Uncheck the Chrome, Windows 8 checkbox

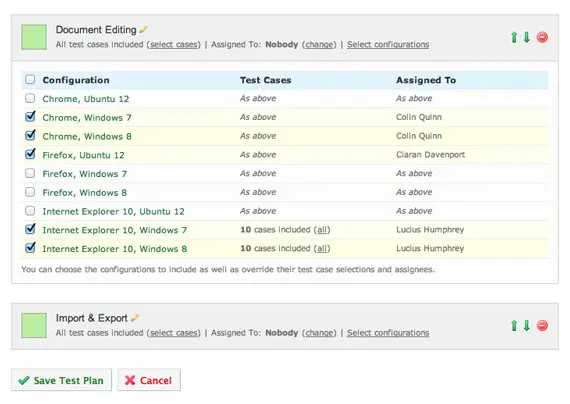pos(30,135)
